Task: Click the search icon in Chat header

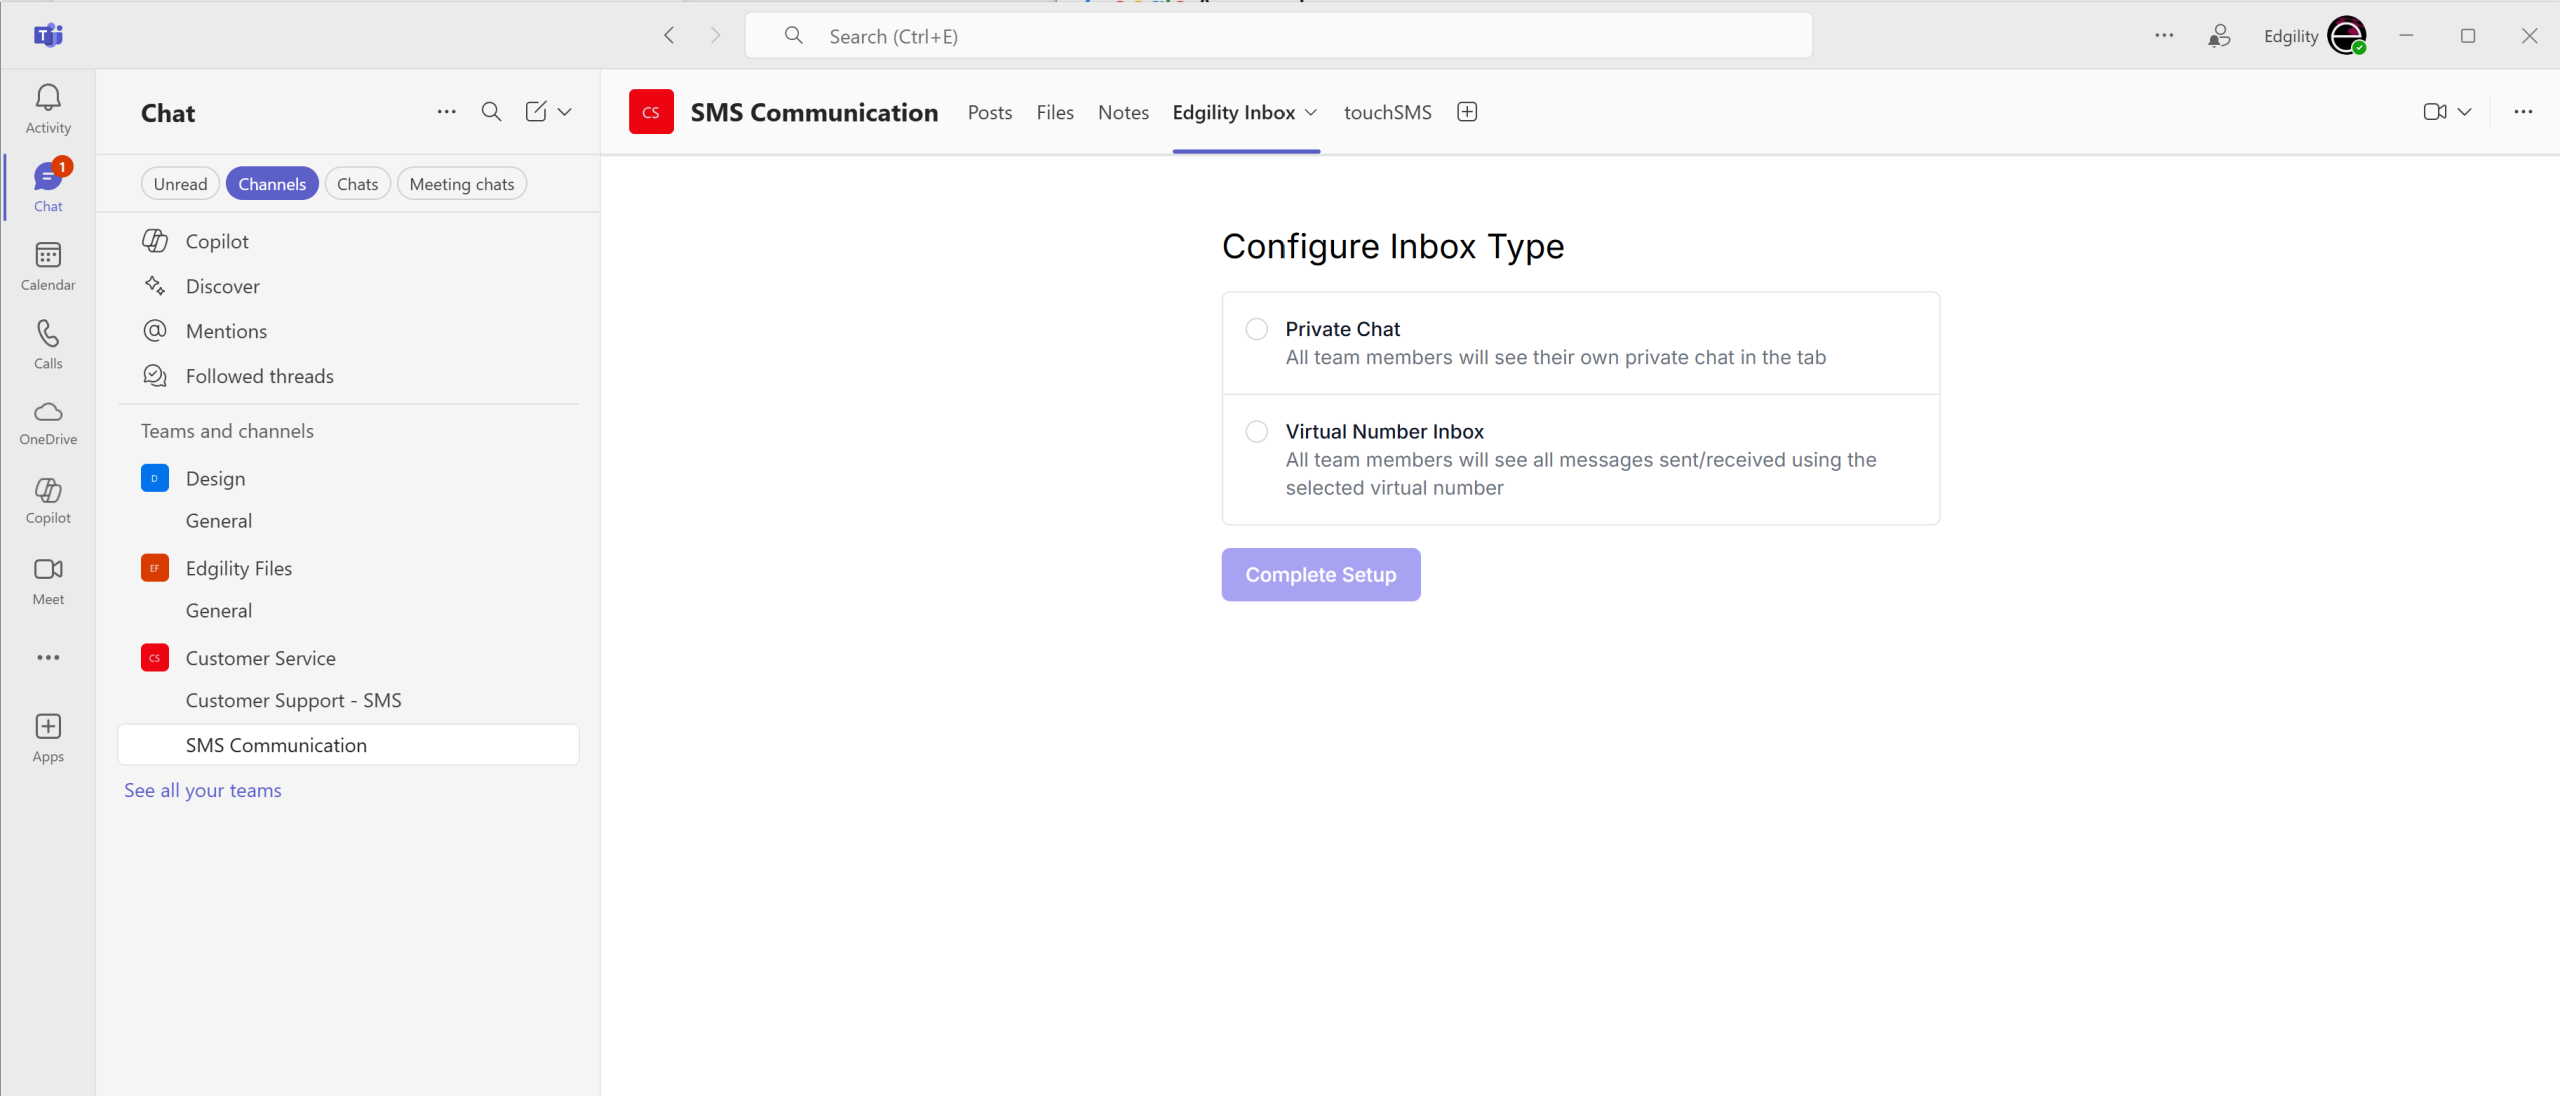Action: pos(491,112)
